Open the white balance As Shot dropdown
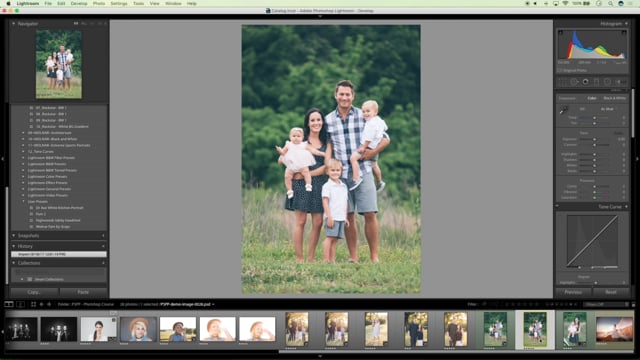Image resolution: width=640 pixels, height=360 pixels. pos(607,109)
